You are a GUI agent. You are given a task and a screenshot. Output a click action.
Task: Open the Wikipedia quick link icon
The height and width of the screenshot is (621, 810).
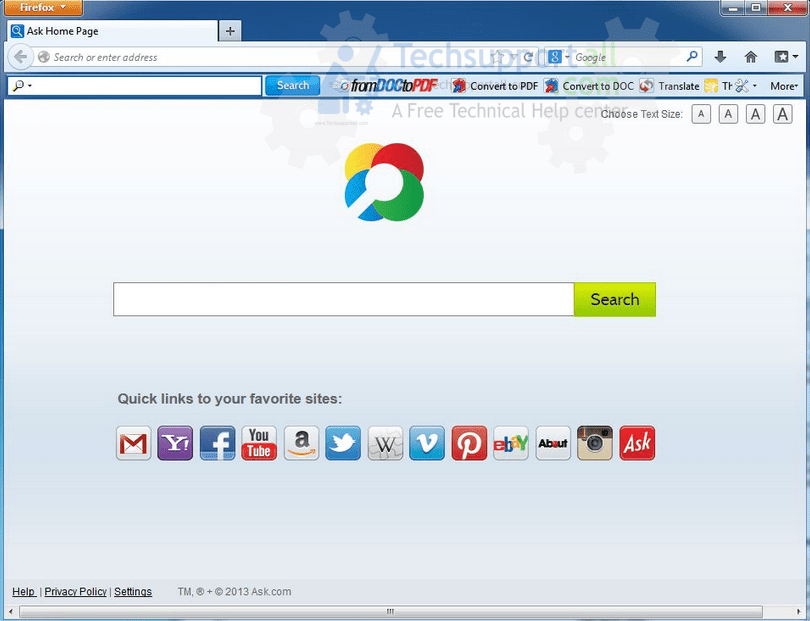(385, 443)
